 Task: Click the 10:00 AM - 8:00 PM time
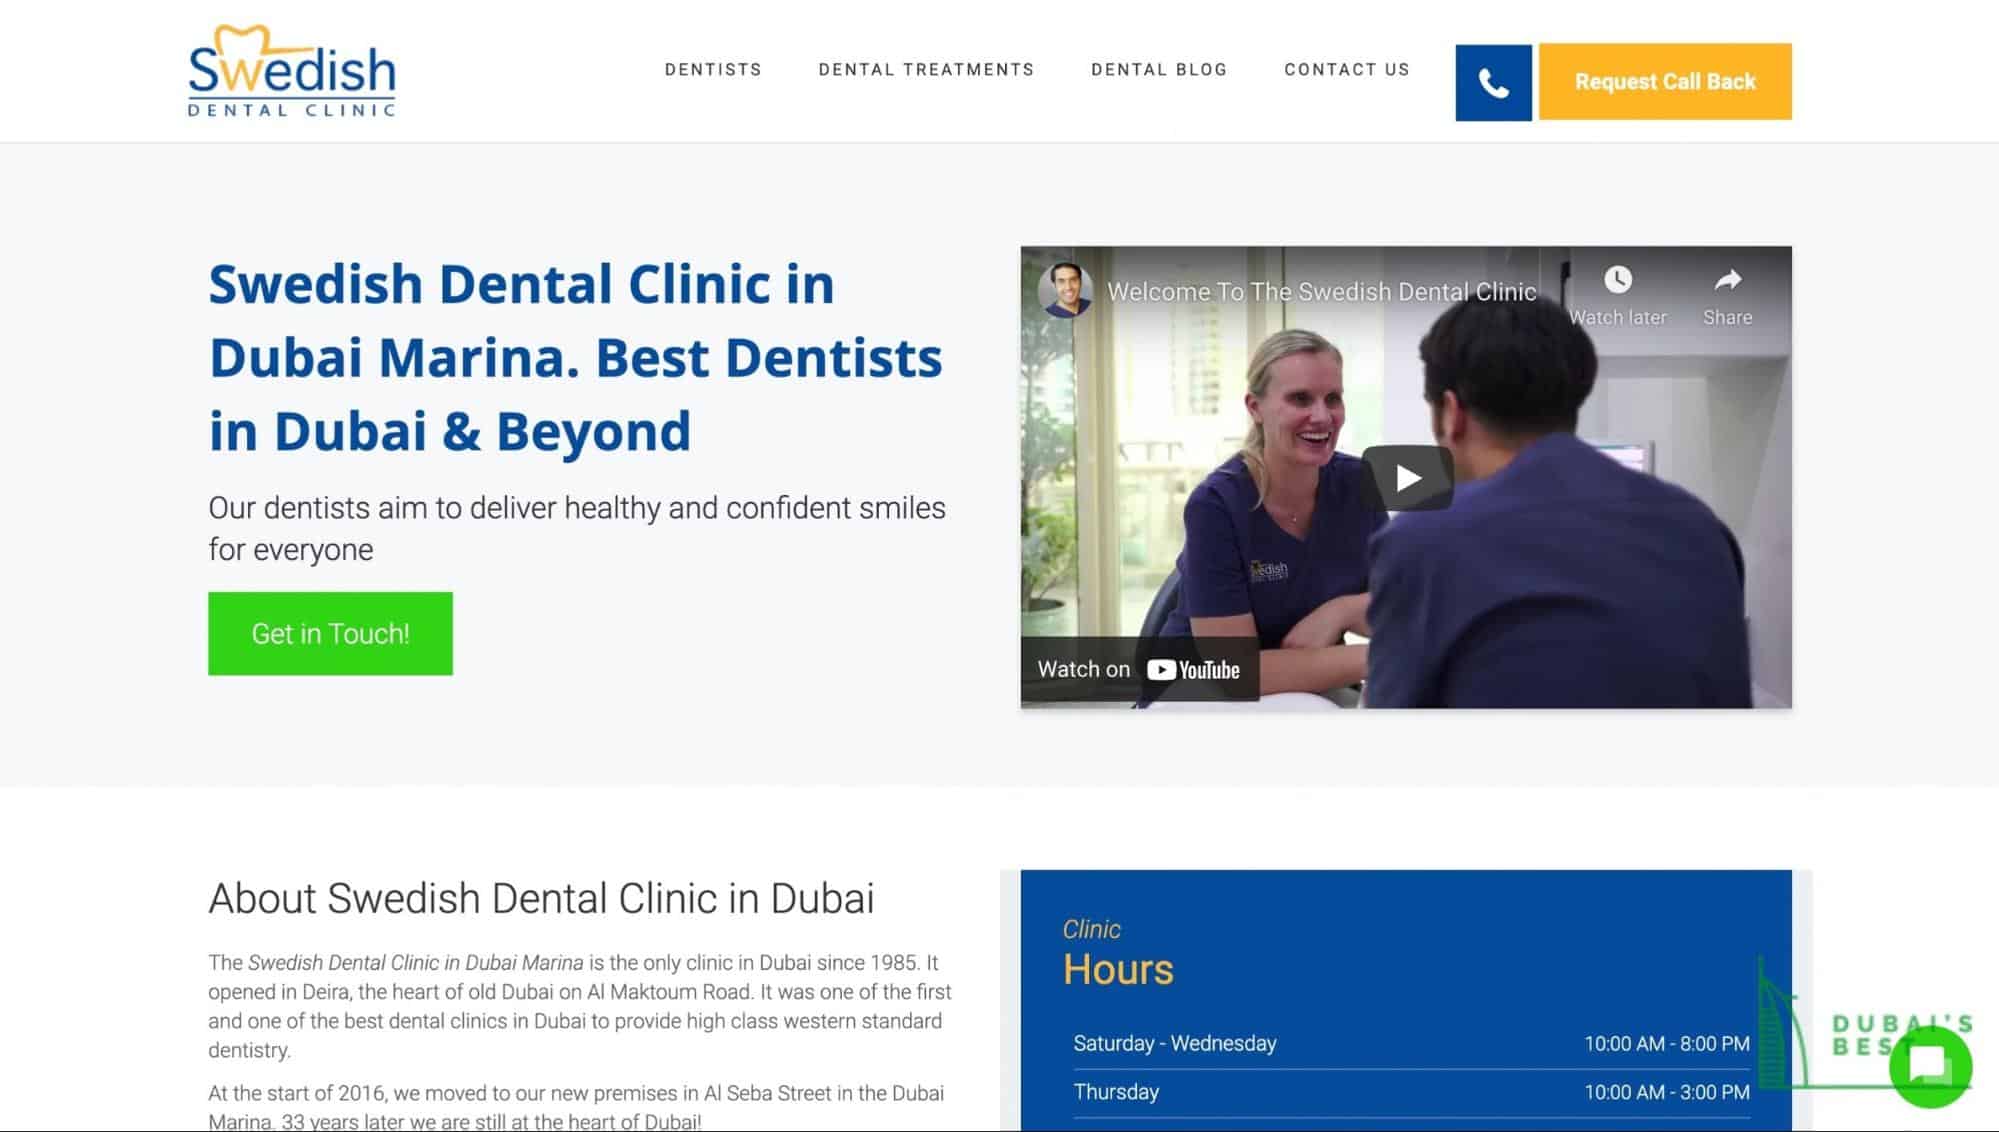click(1667, 1043)
